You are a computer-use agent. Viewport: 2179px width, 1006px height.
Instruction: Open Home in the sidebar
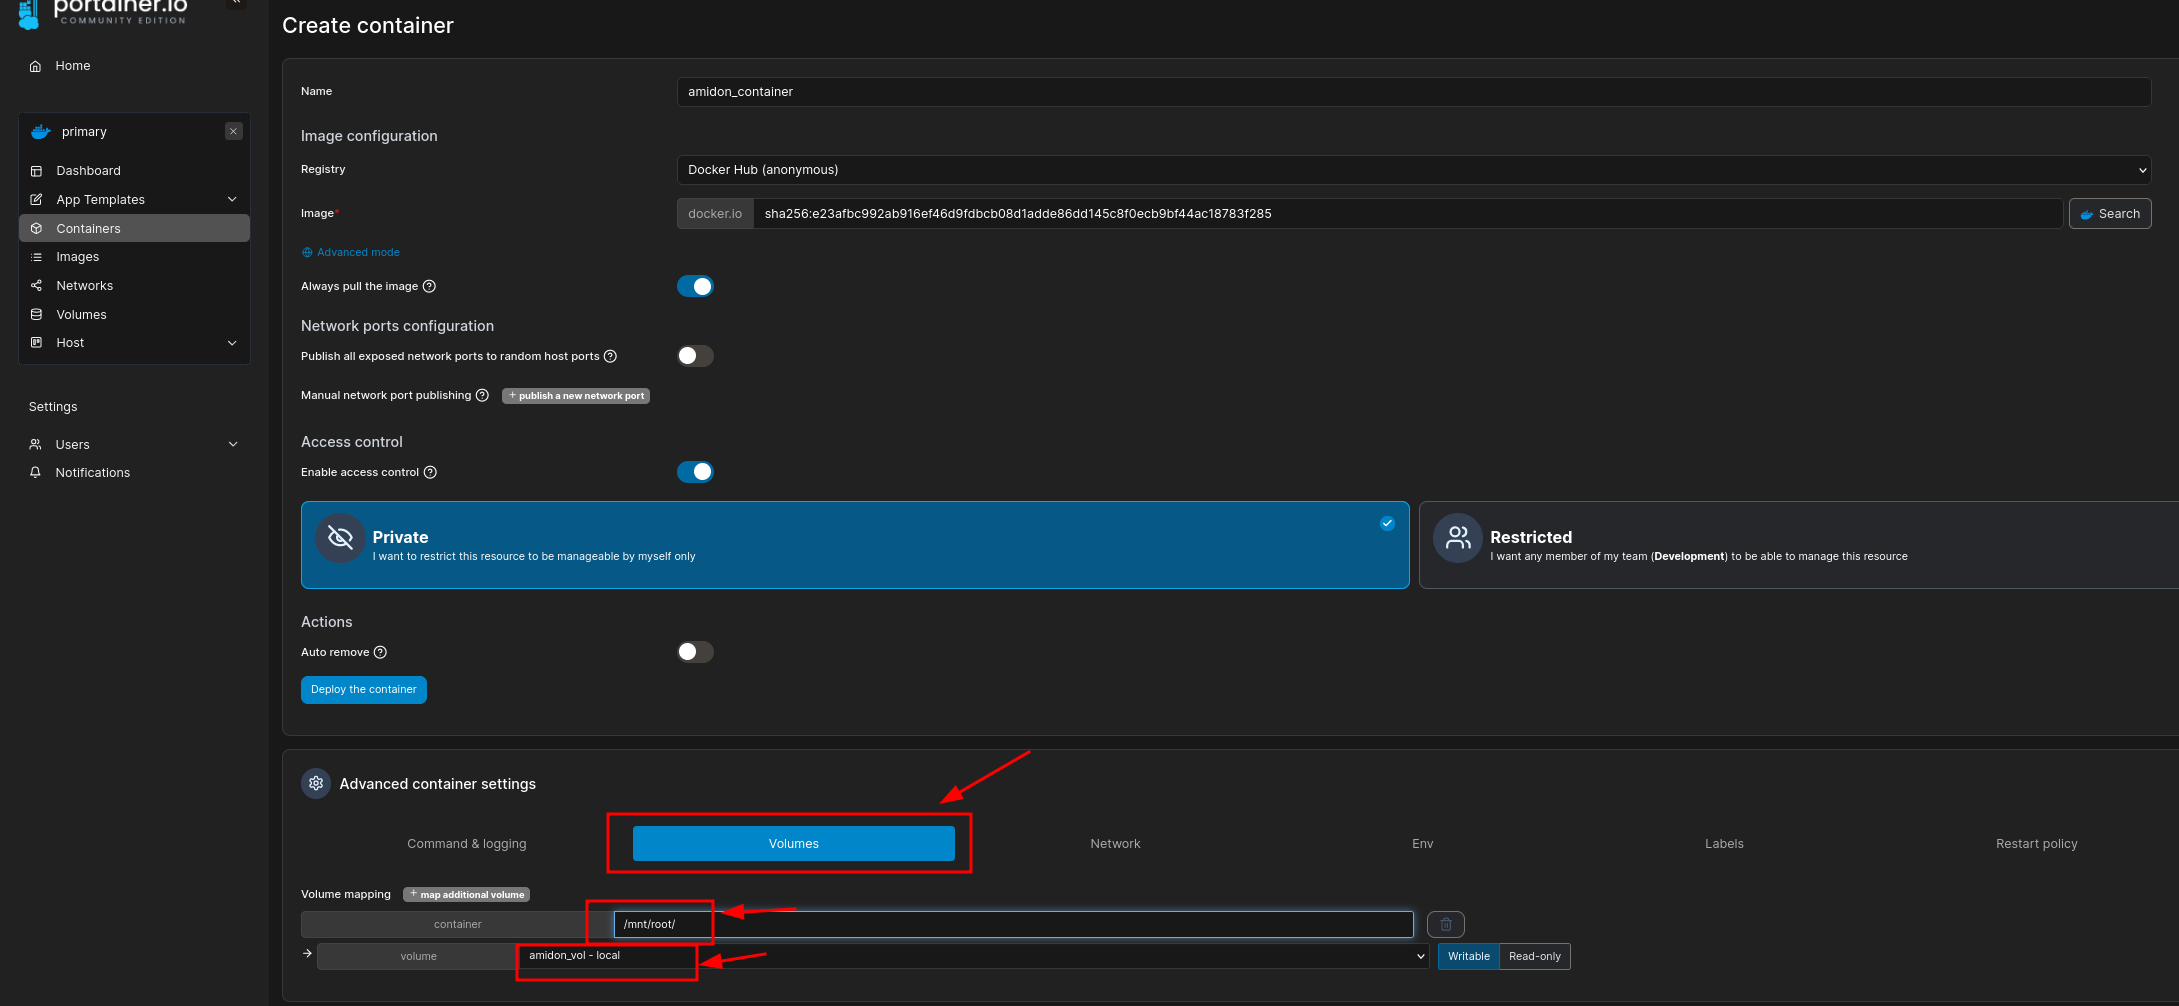click(72, 66)
